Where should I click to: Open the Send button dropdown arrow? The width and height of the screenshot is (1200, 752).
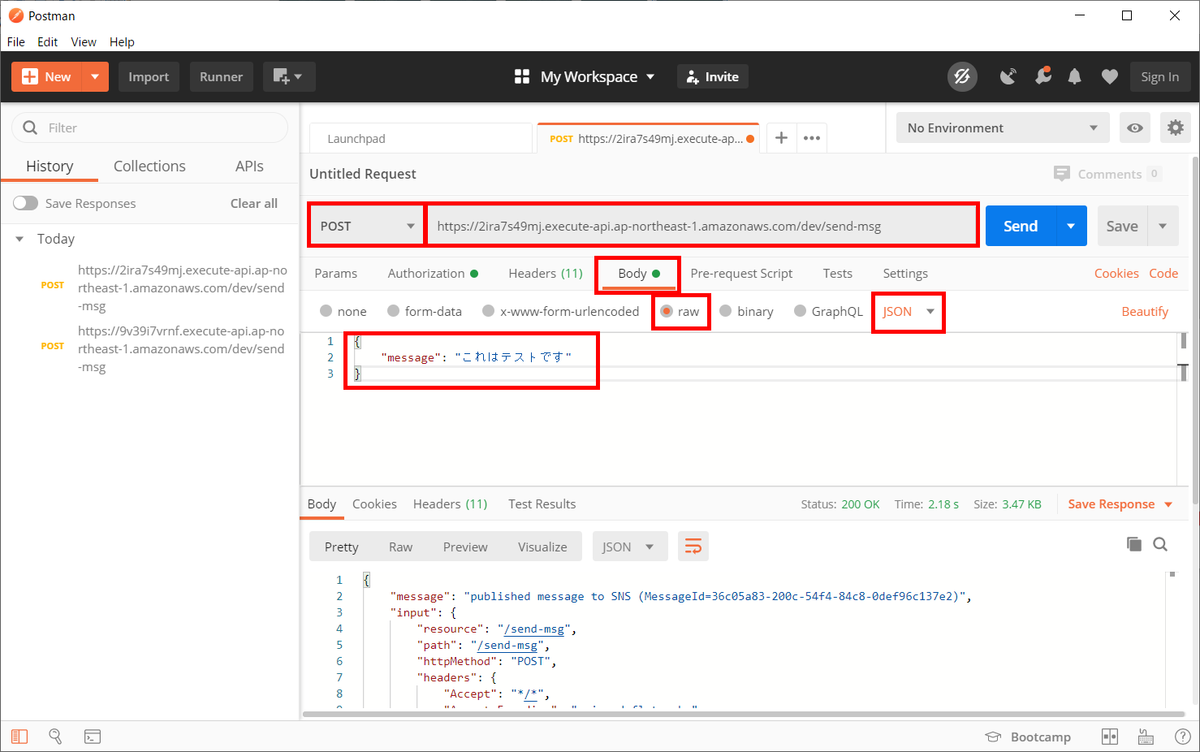[x=1071, y=226]
